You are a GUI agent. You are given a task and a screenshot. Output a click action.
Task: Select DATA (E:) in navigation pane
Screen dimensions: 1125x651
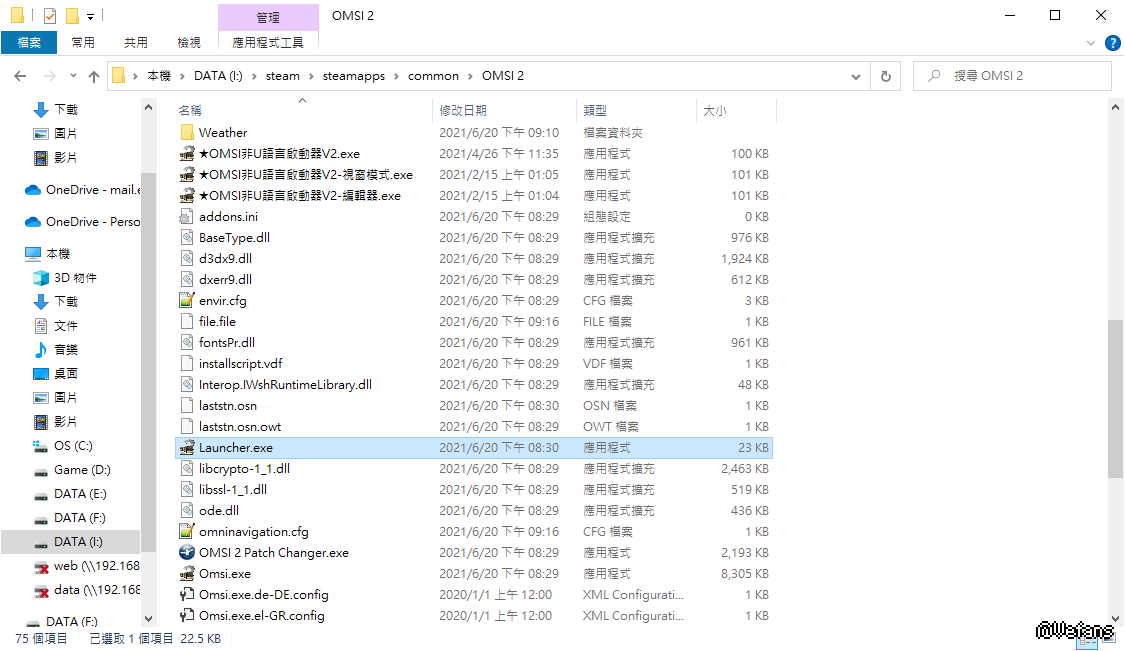pyautogui.click(x=80, y=494)
